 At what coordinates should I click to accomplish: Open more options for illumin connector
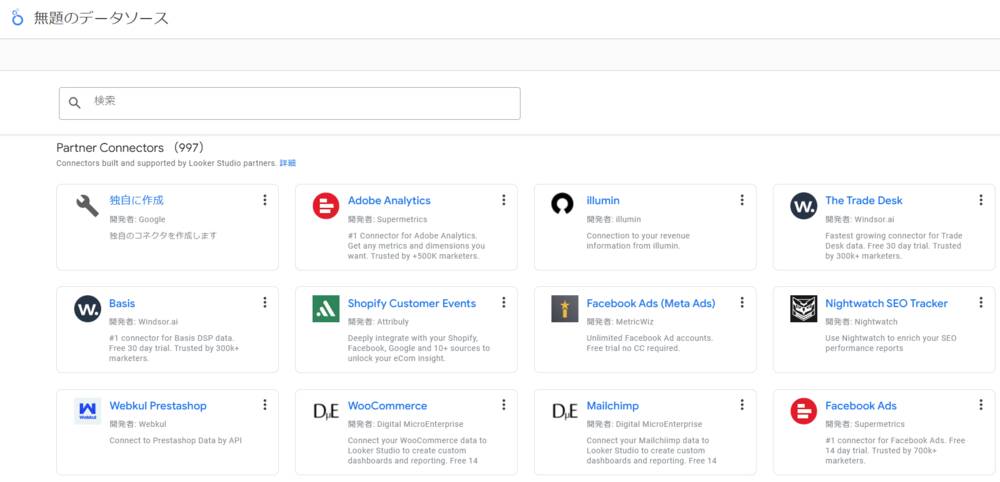(742, 200)
